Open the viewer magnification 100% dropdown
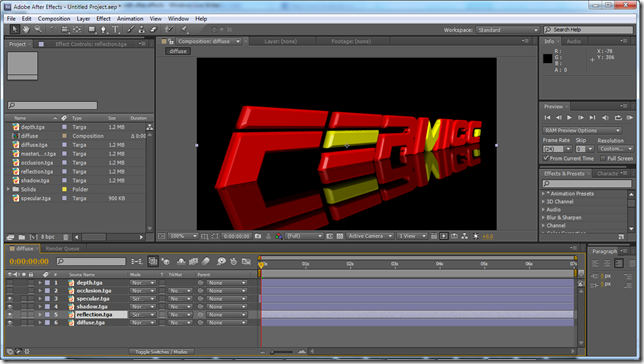Viewport: 644px width, 364px height. pyautogui.click(x=183, y=236)
